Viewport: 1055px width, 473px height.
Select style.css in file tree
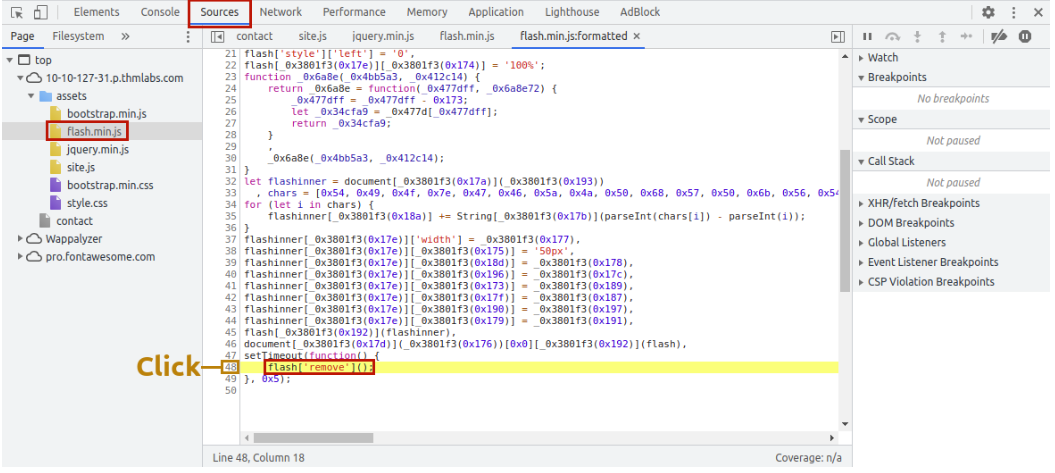86,203
